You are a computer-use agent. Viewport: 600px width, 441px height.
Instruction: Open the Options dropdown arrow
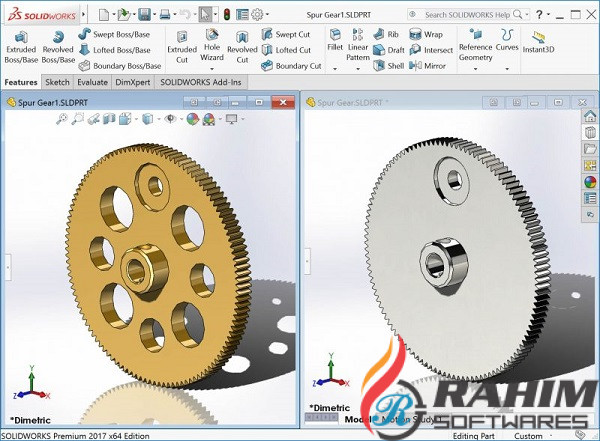(267, 15)
